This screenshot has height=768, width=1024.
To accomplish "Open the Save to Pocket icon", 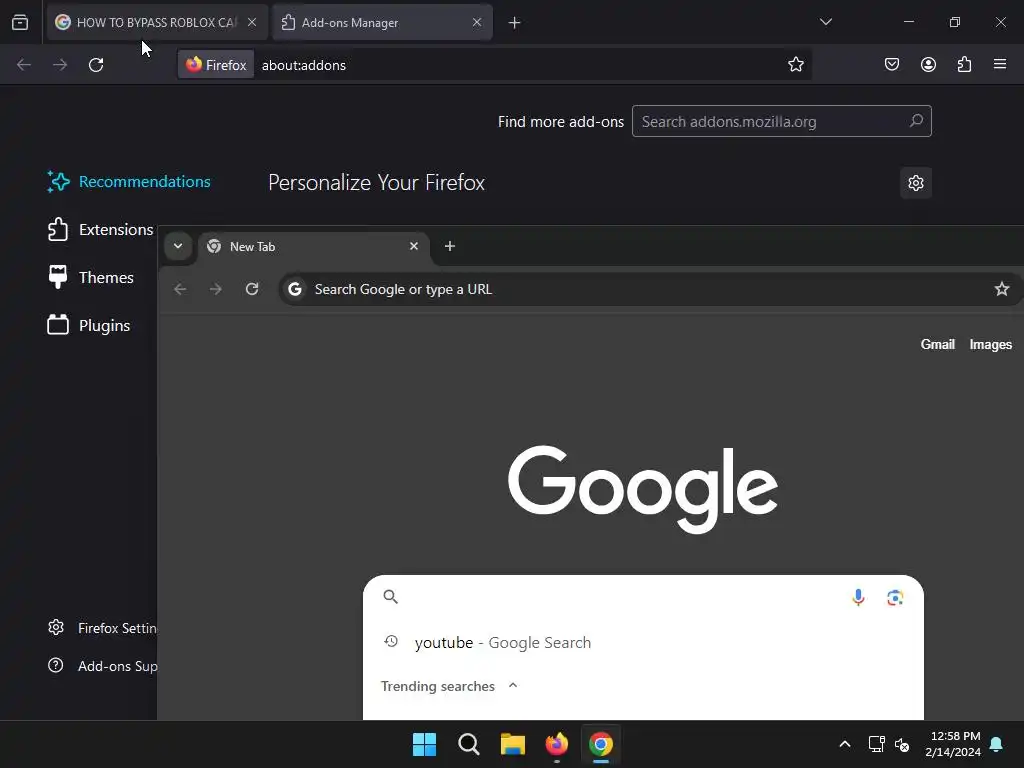I will pyautogui.click(x=891, y=65).
